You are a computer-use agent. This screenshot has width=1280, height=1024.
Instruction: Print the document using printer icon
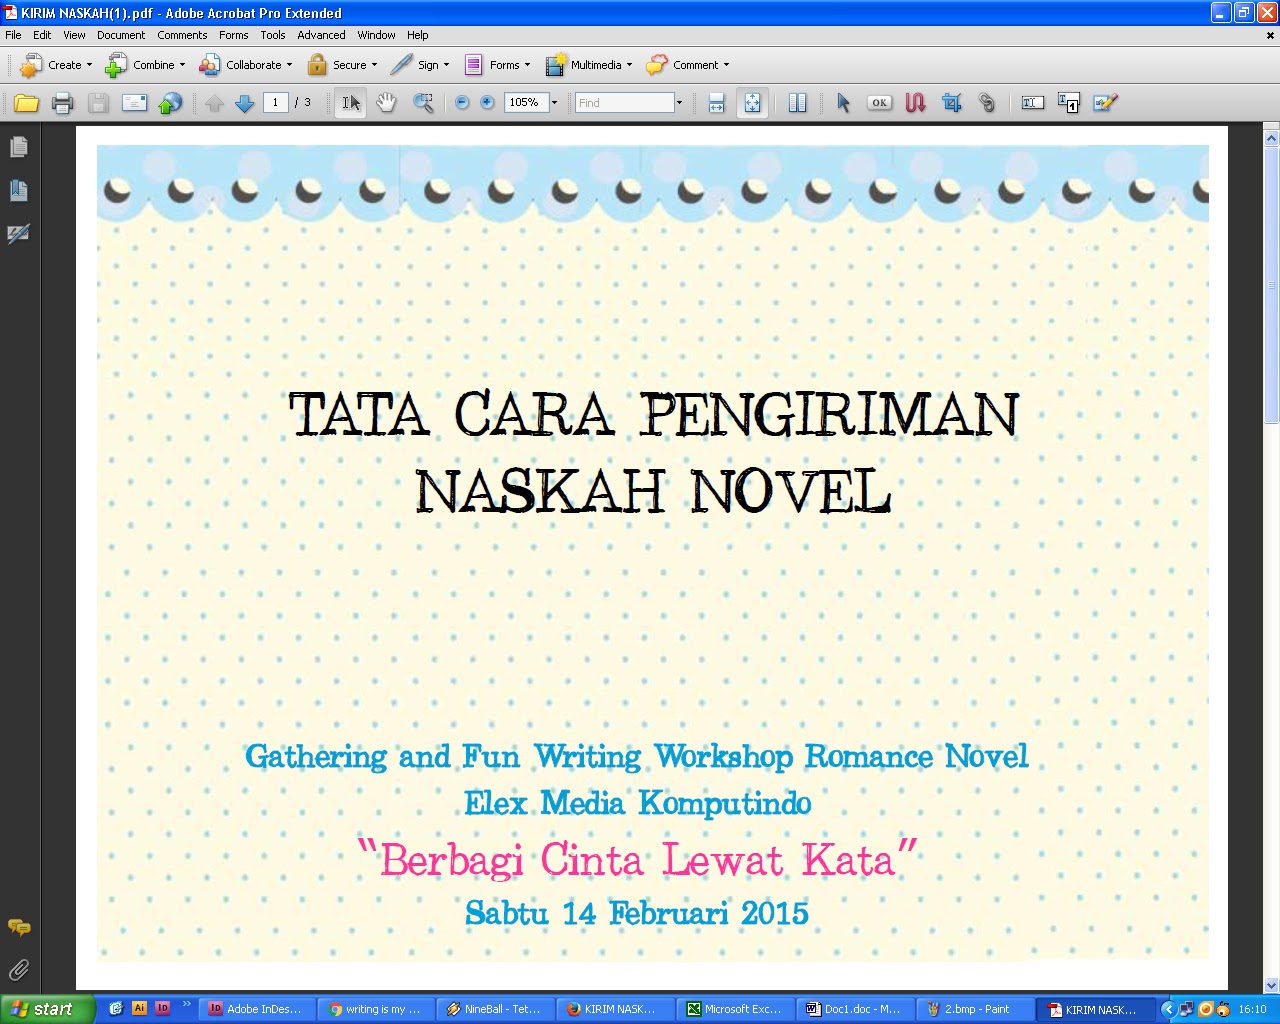pyautogui.click(x=63, y=103)
